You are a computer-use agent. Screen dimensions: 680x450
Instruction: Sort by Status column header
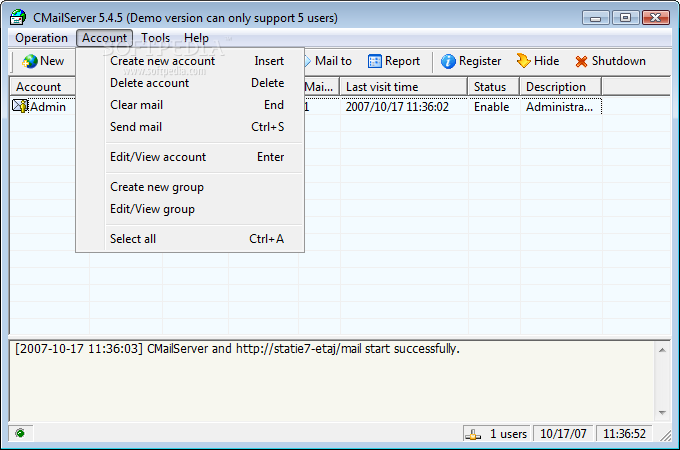(x=494, y=87)
